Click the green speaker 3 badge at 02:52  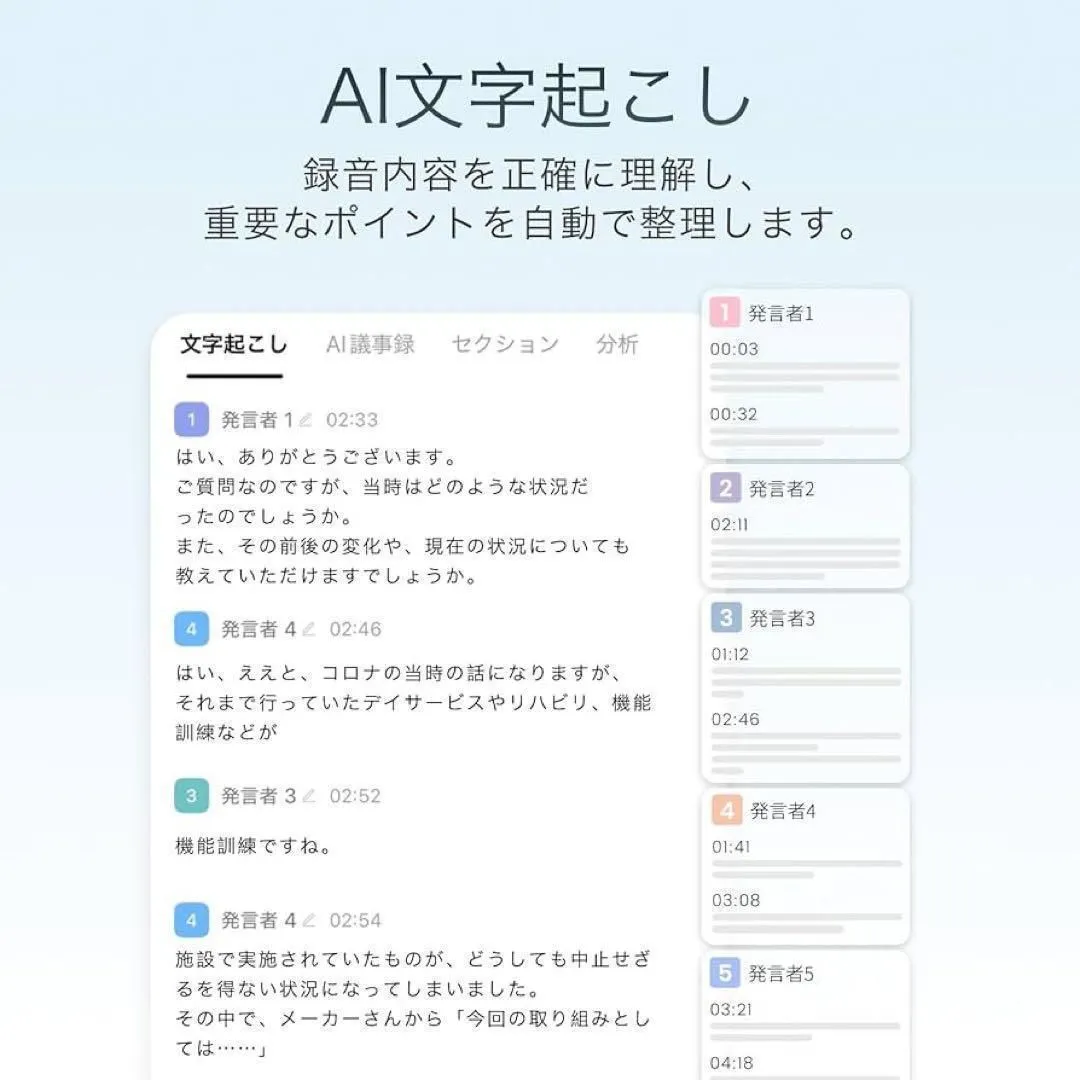tap(191, 796)
